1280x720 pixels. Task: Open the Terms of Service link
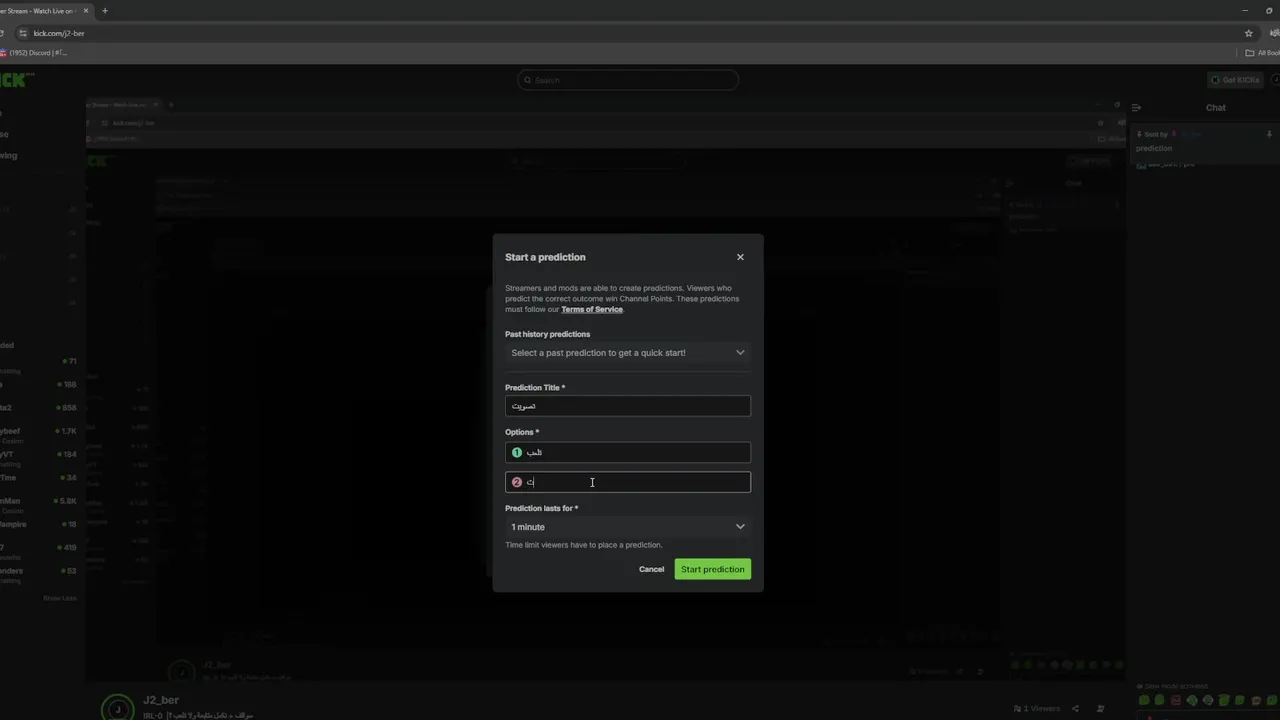(592, 309)
